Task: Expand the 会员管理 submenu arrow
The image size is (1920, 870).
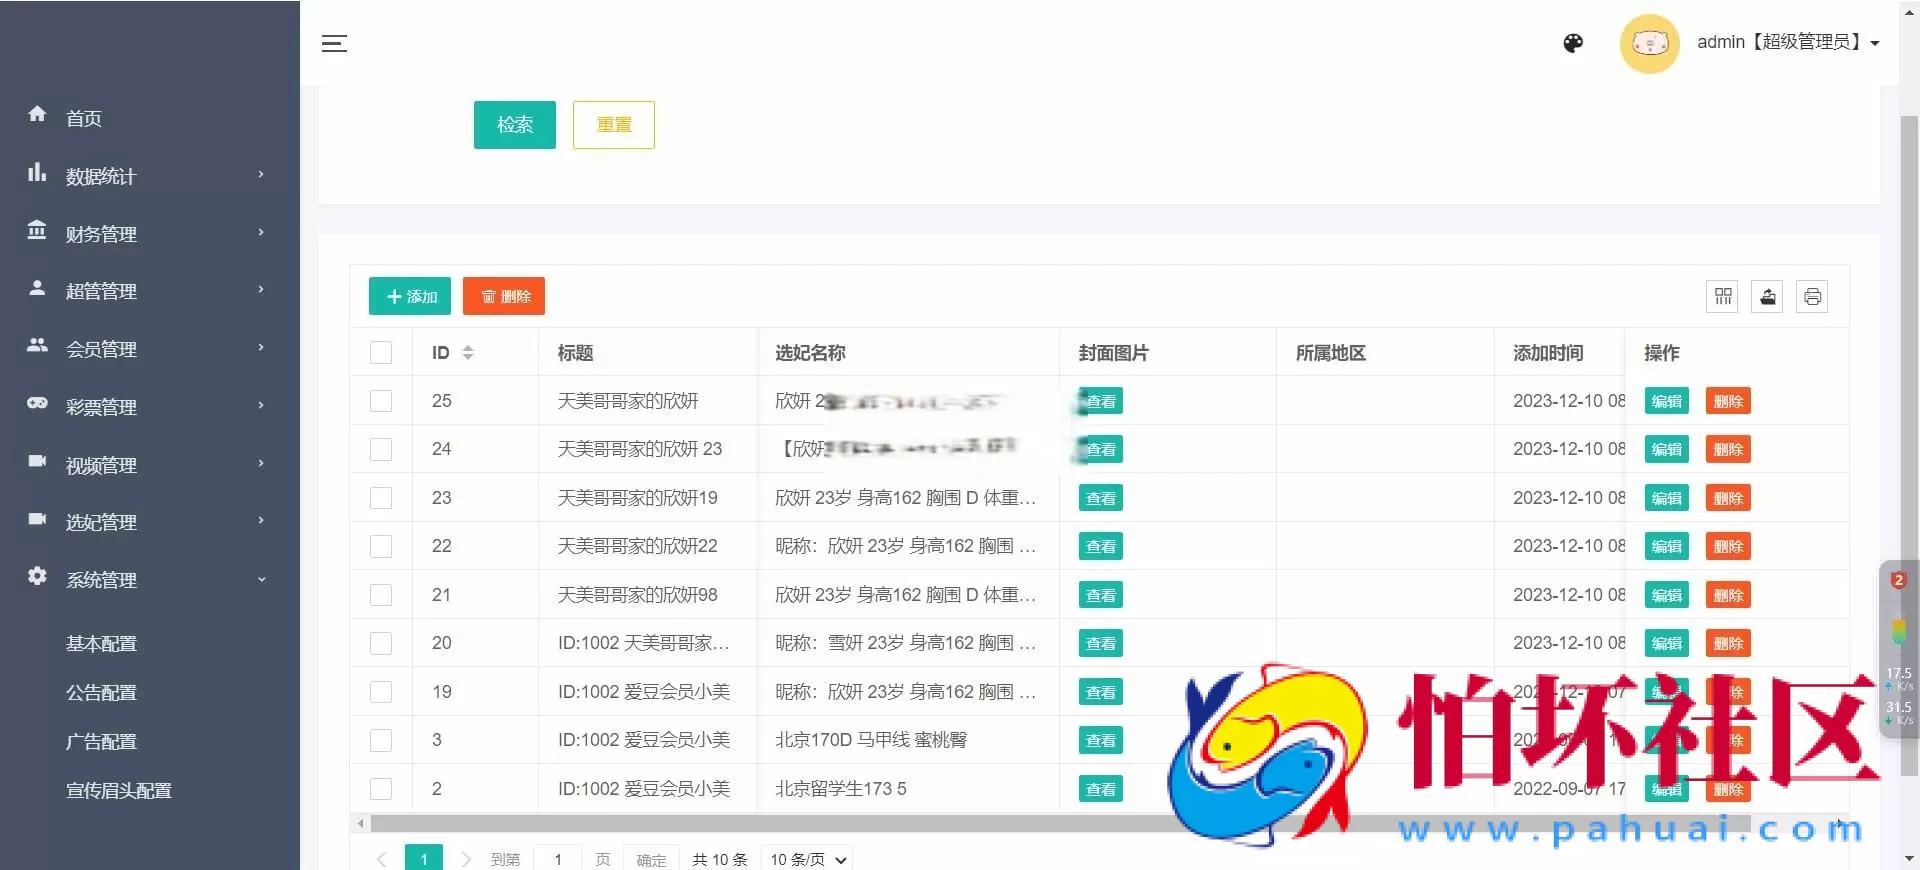Action: click(x=261, y=347)
